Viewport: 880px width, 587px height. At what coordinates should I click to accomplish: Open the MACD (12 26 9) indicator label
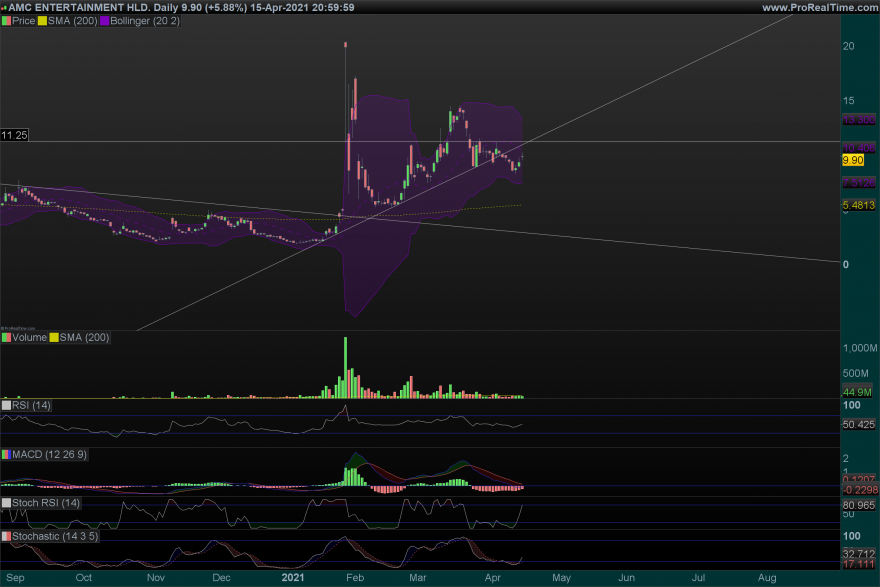(x=50, y=455)
